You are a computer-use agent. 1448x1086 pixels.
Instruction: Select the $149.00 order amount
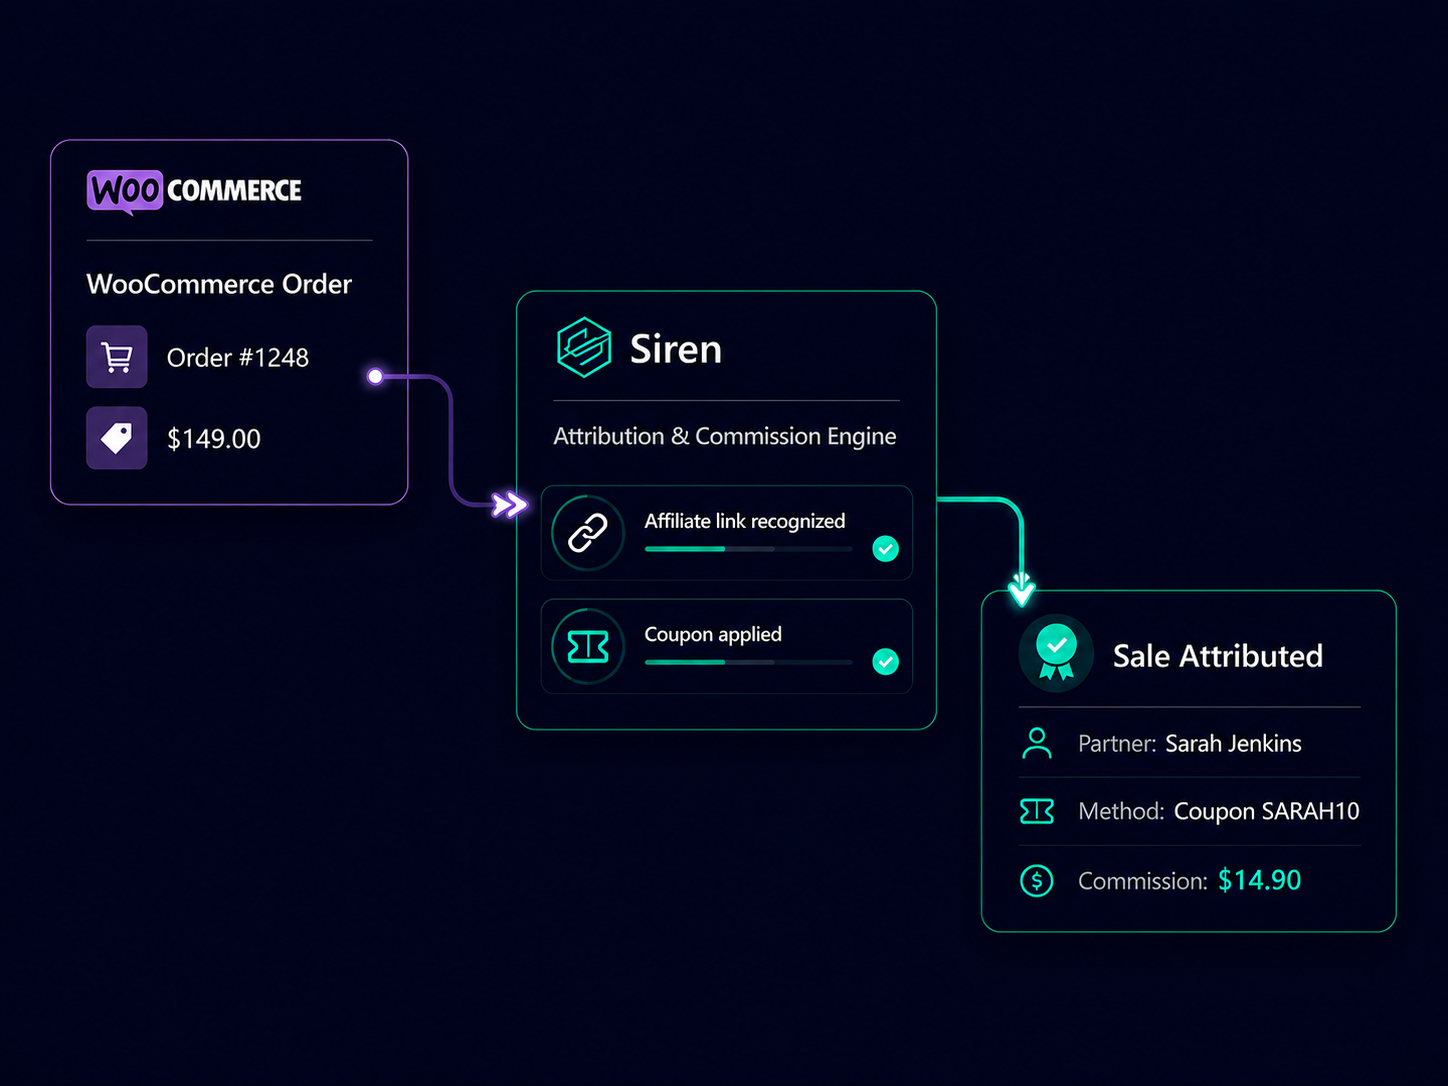pyautogui.click(x=214, y=438)
